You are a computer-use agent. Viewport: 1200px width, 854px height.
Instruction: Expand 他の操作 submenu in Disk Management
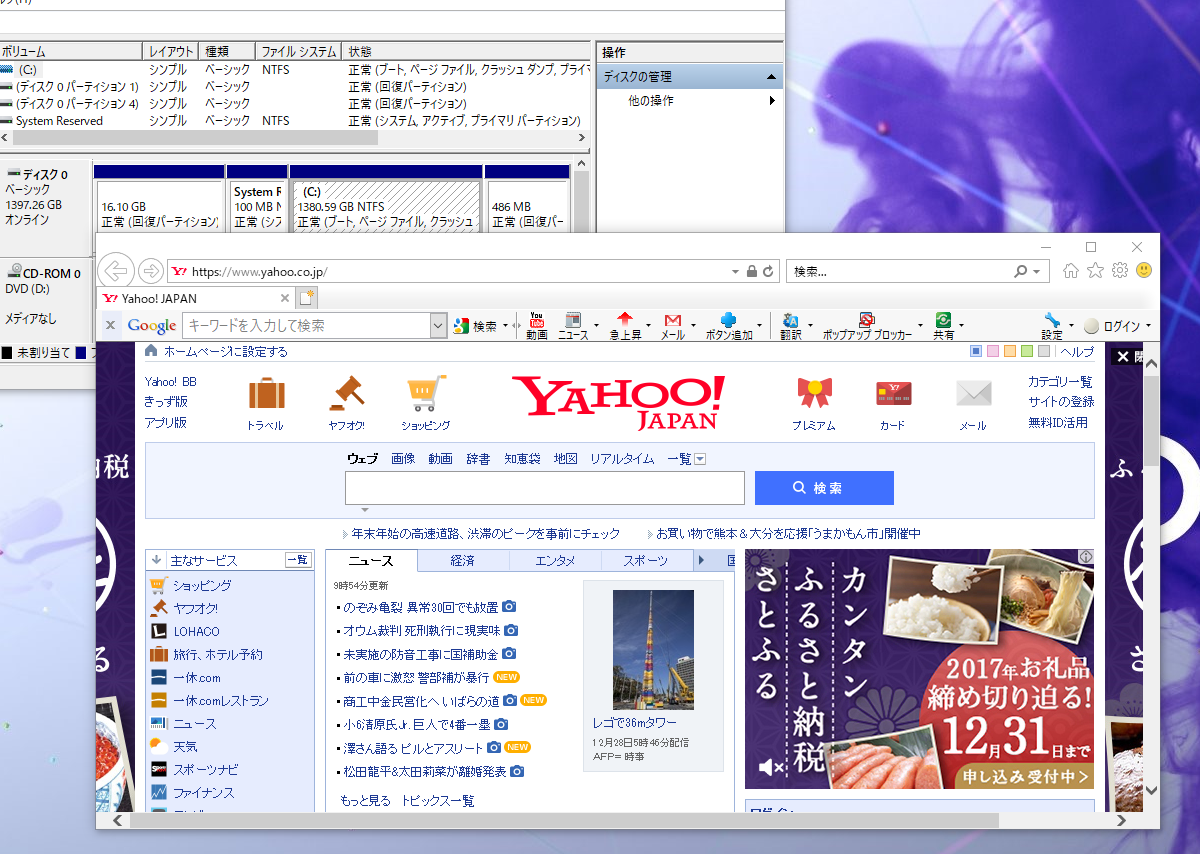(772, 101)
